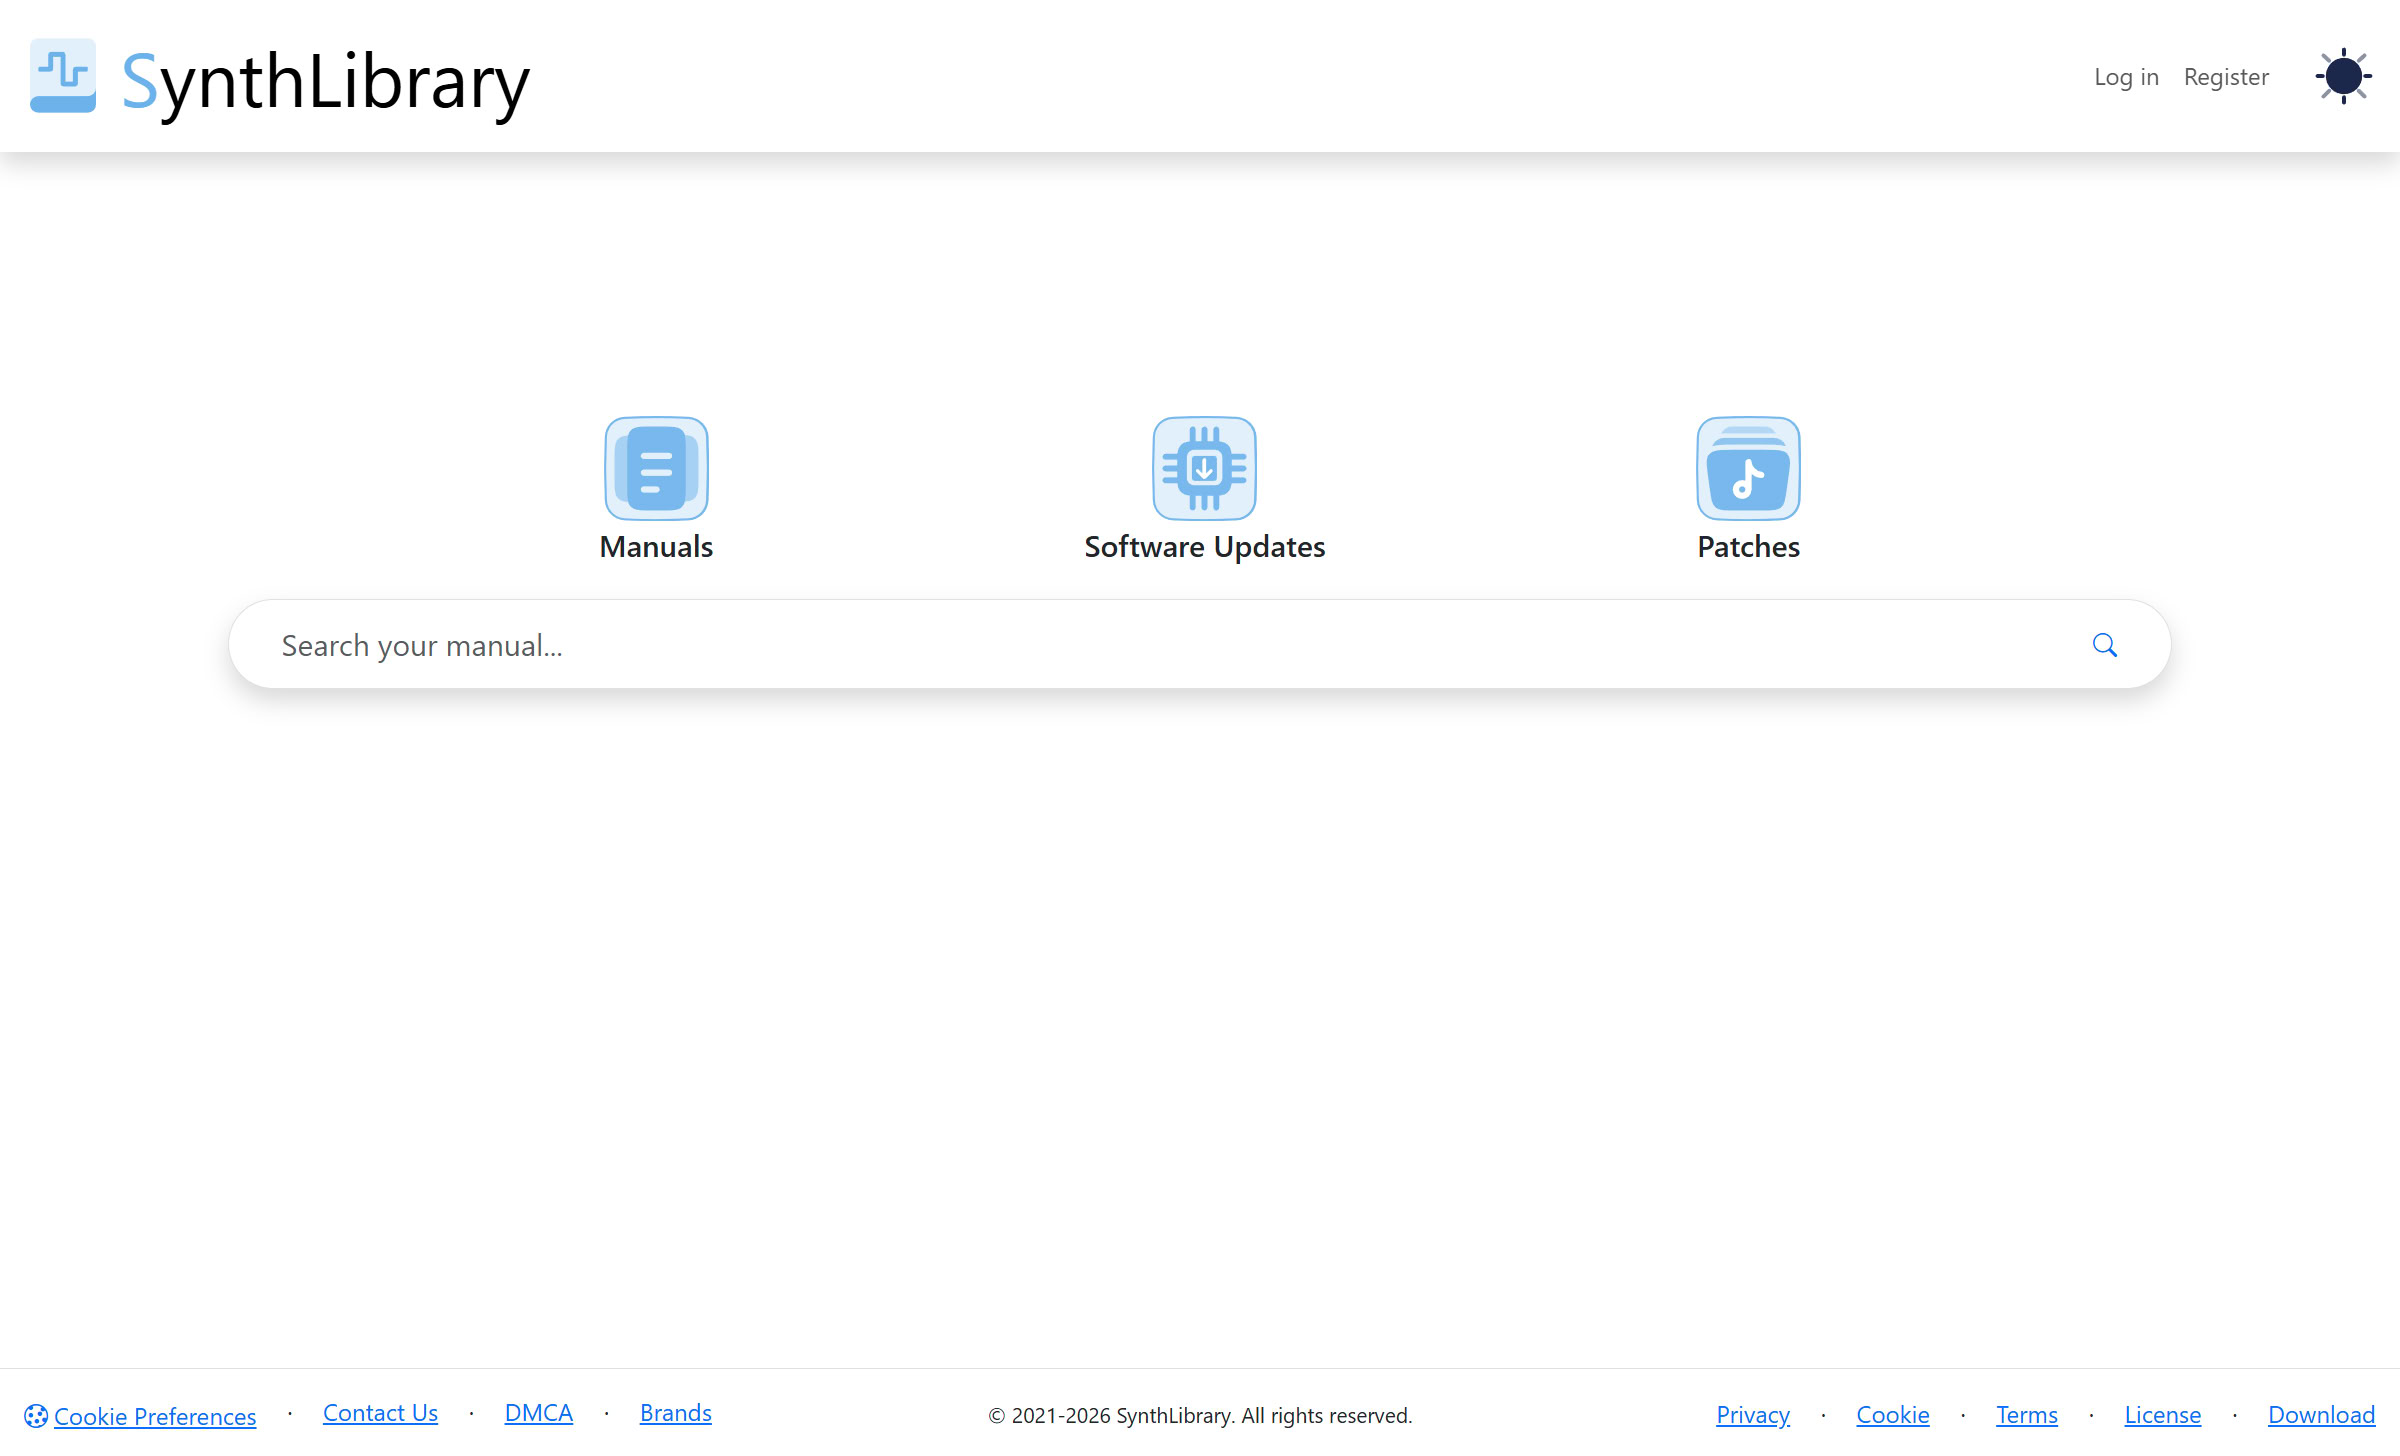Open the DMCA footer link

538,1413
